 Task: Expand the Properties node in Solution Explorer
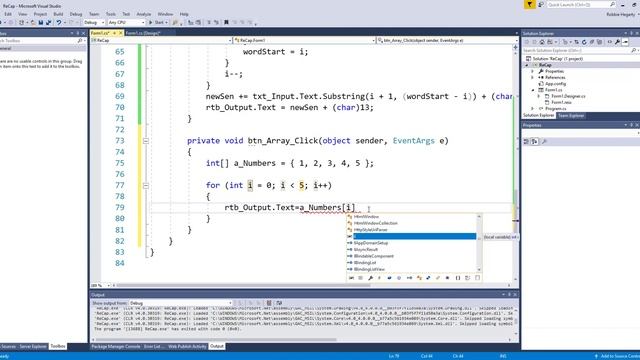pos(532,71)
